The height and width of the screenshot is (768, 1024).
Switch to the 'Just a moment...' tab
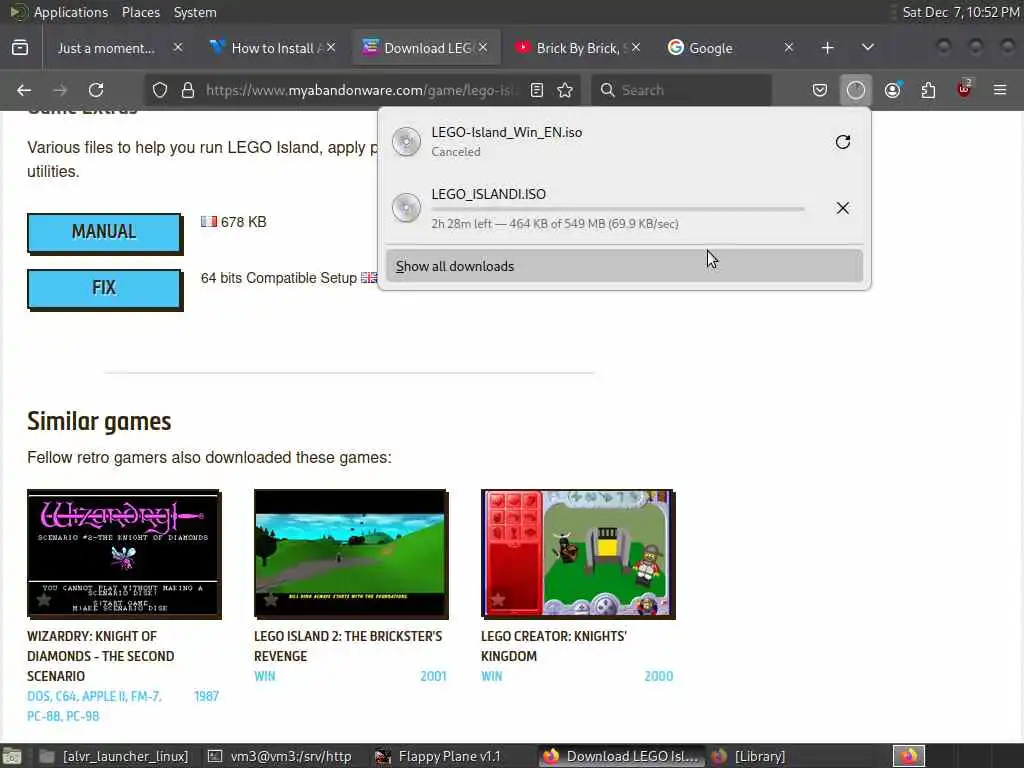106,48
